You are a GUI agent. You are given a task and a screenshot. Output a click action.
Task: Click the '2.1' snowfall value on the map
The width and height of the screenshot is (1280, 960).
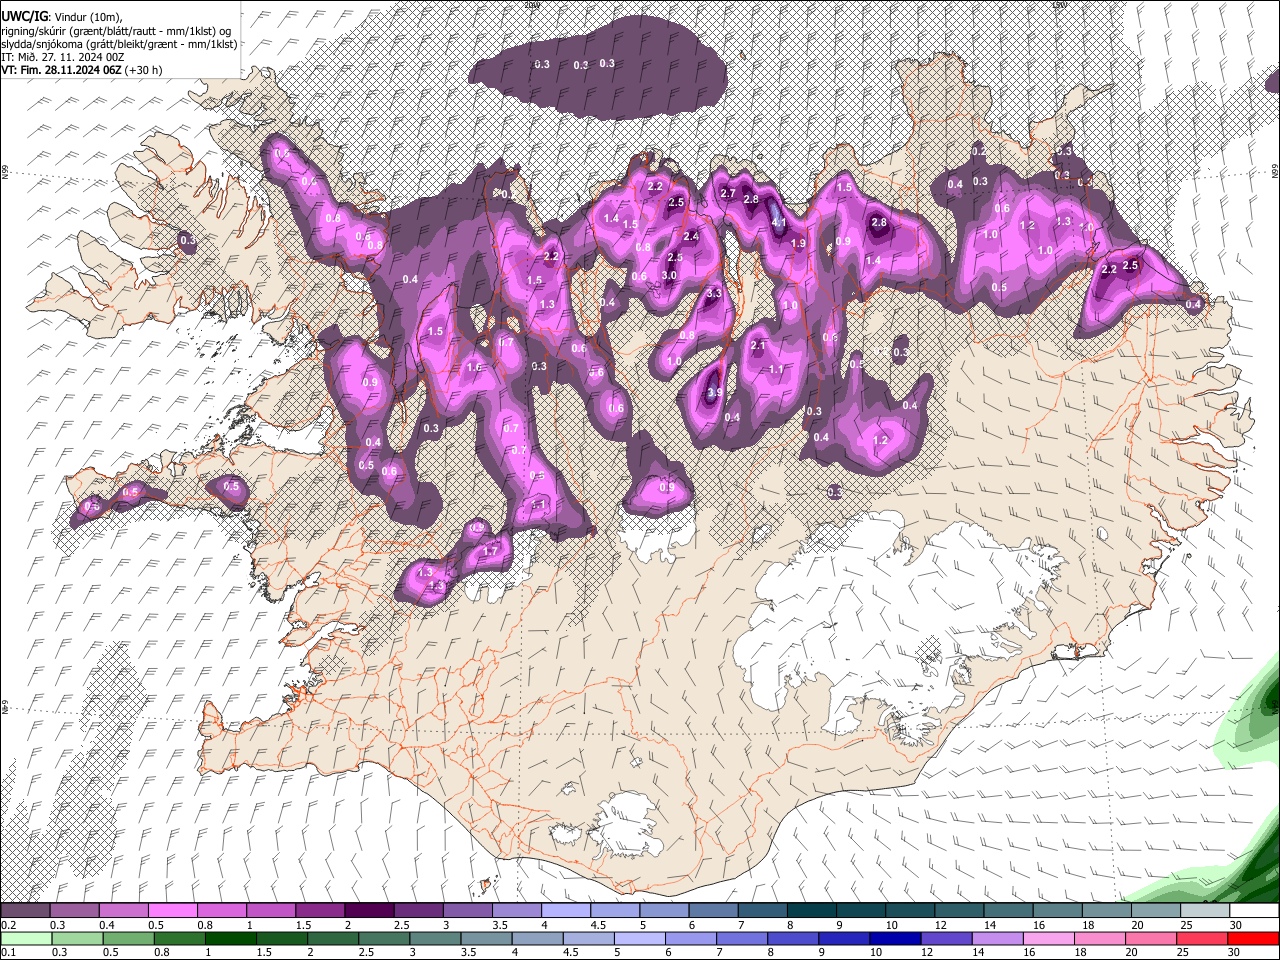(x=758, y=346)
